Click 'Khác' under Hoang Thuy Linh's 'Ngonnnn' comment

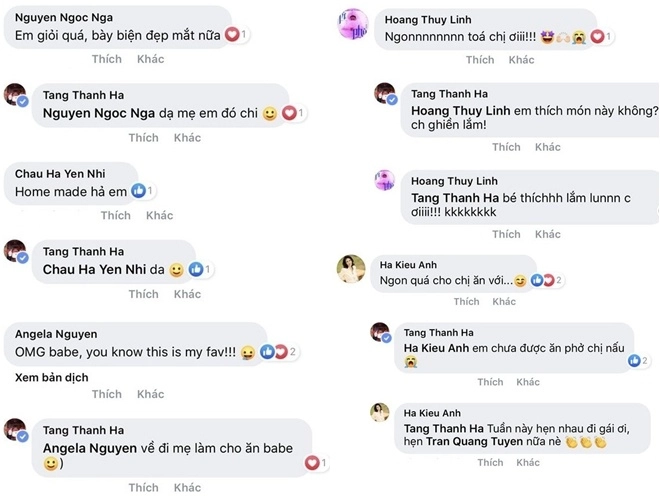pos(521,60)
